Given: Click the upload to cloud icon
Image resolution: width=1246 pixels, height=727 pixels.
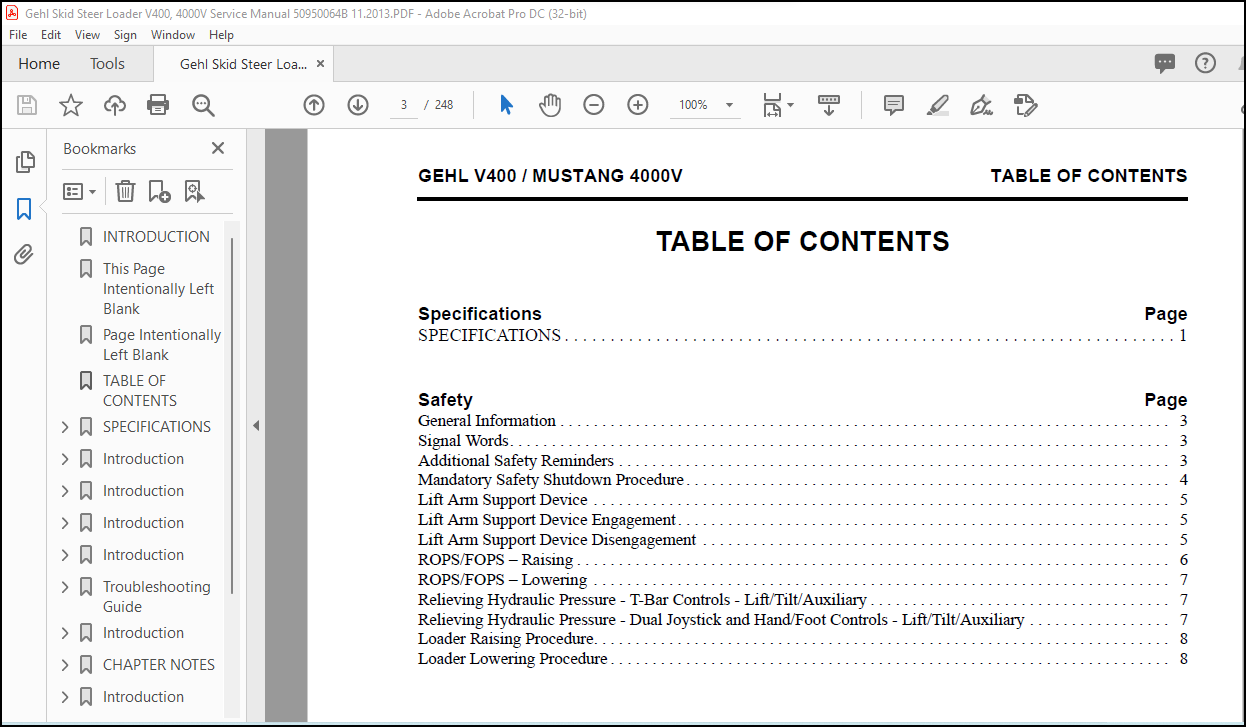Looking at the screenshot, I should pos(115,105).
